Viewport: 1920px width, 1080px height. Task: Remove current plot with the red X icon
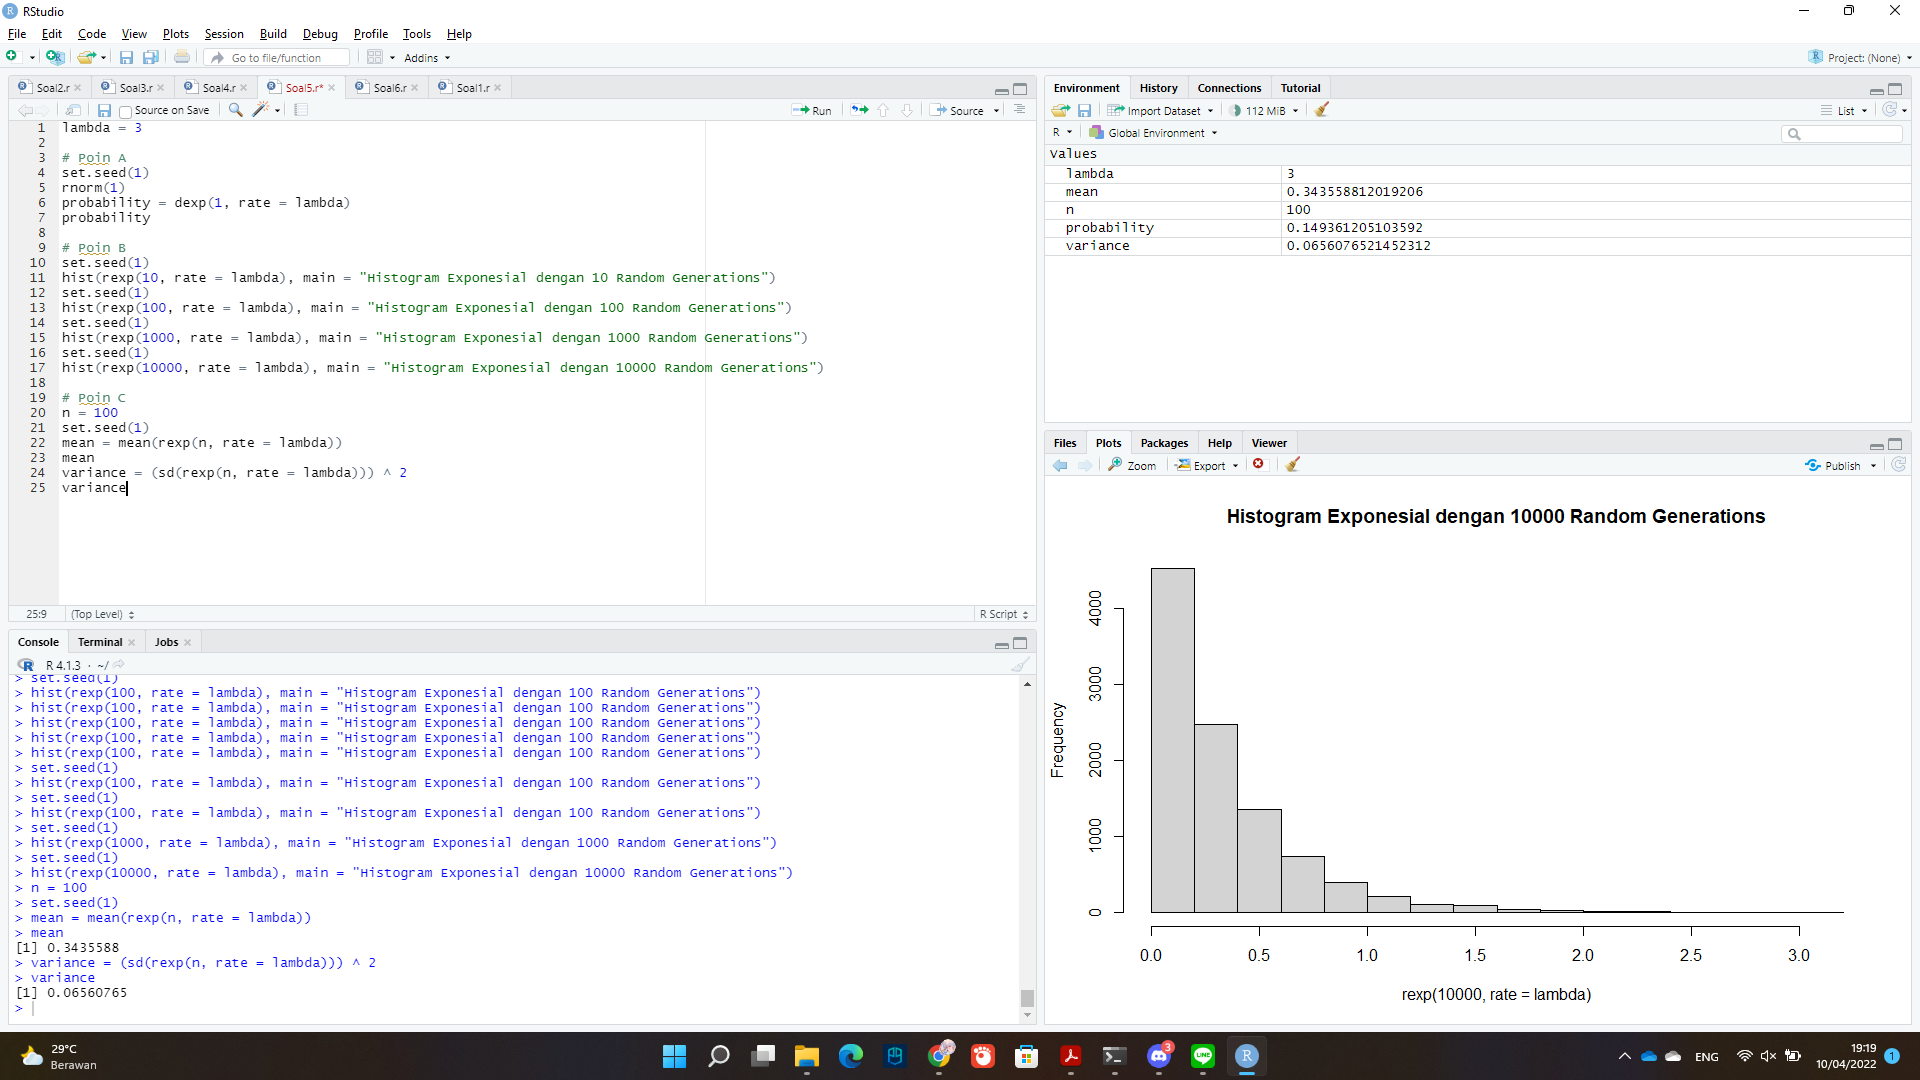click(1259, 464)
